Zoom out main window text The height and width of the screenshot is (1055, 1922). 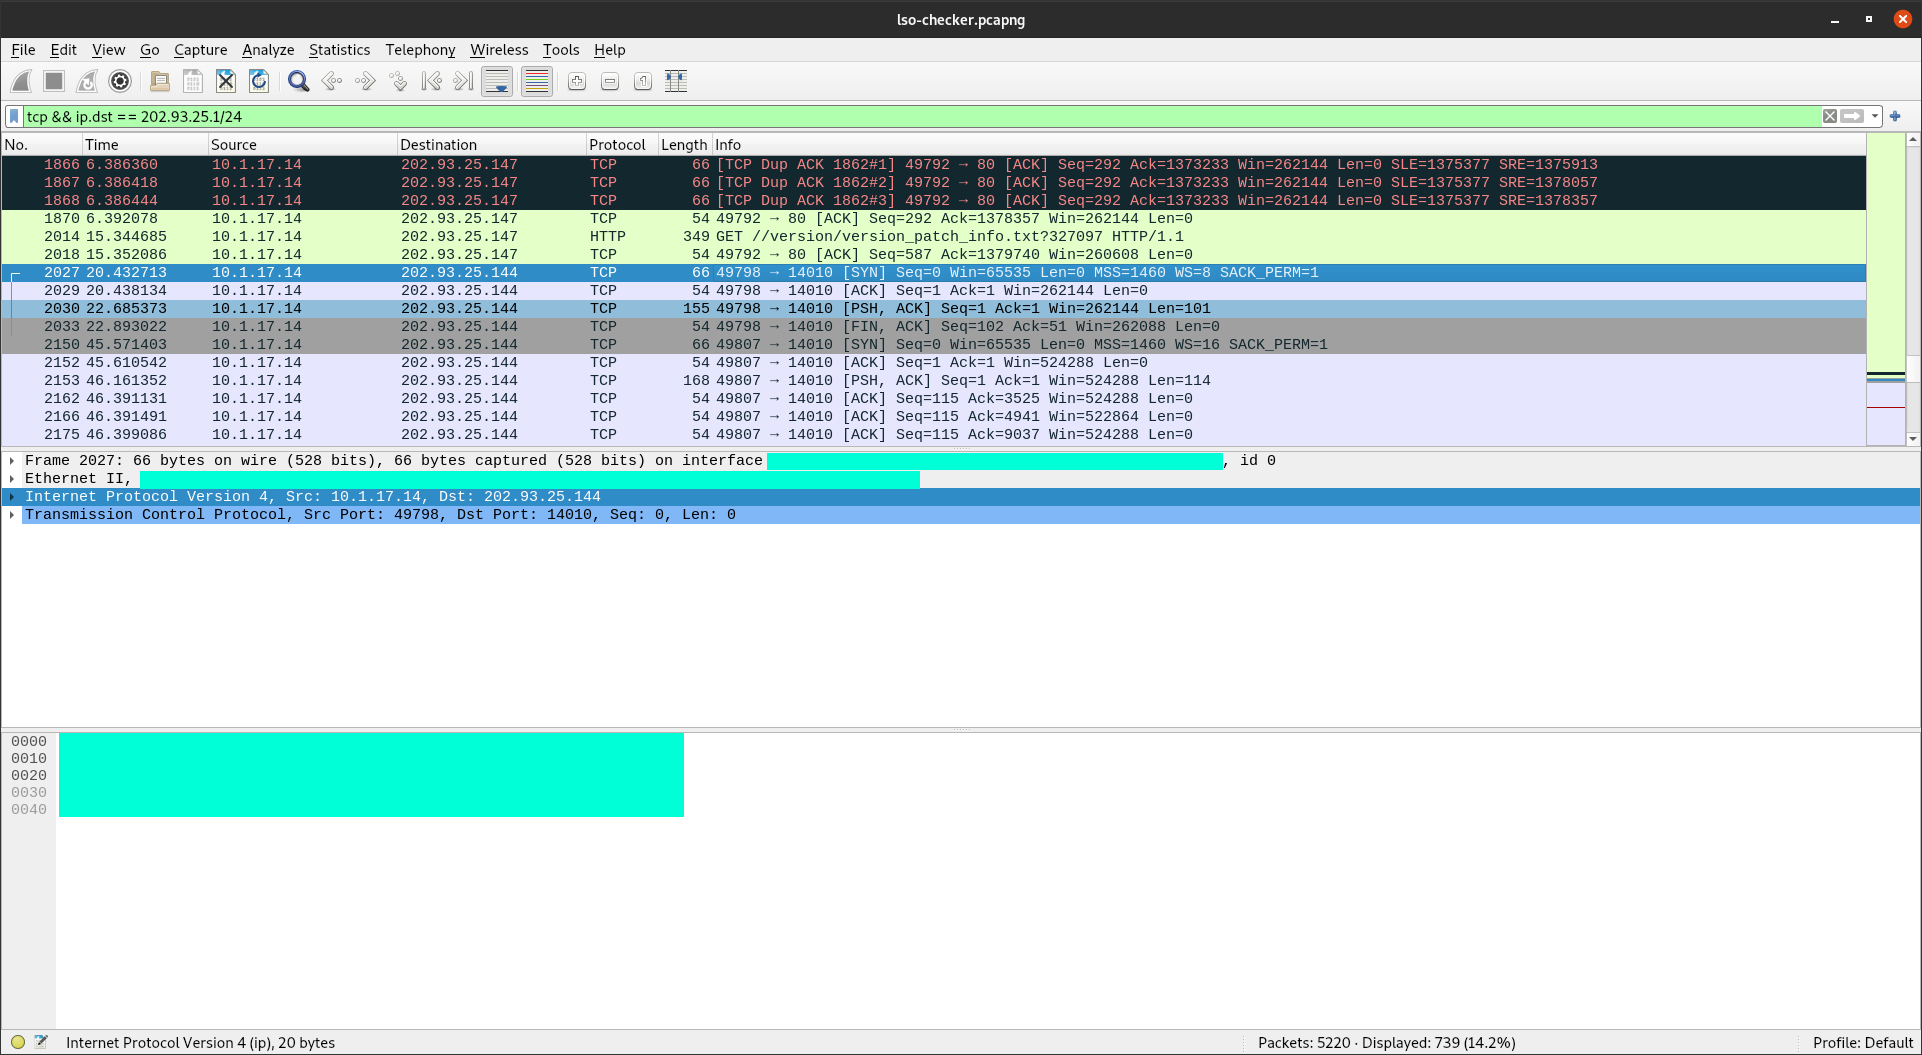(610, 82)
